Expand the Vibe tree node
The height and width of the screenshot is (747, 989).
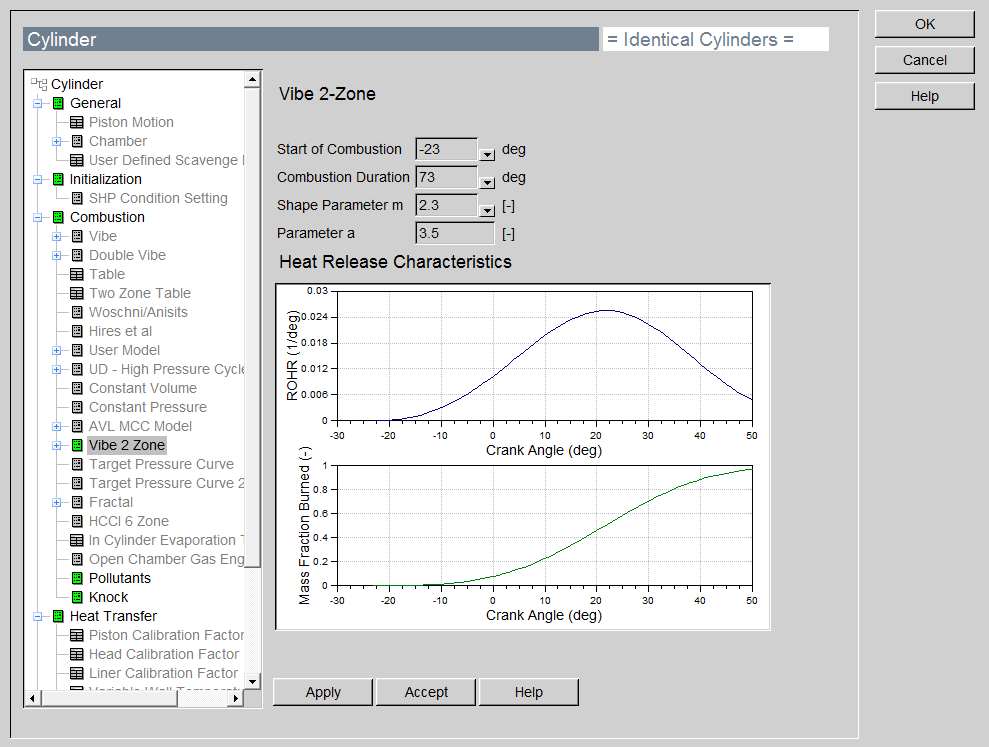(x=57, y=237)
